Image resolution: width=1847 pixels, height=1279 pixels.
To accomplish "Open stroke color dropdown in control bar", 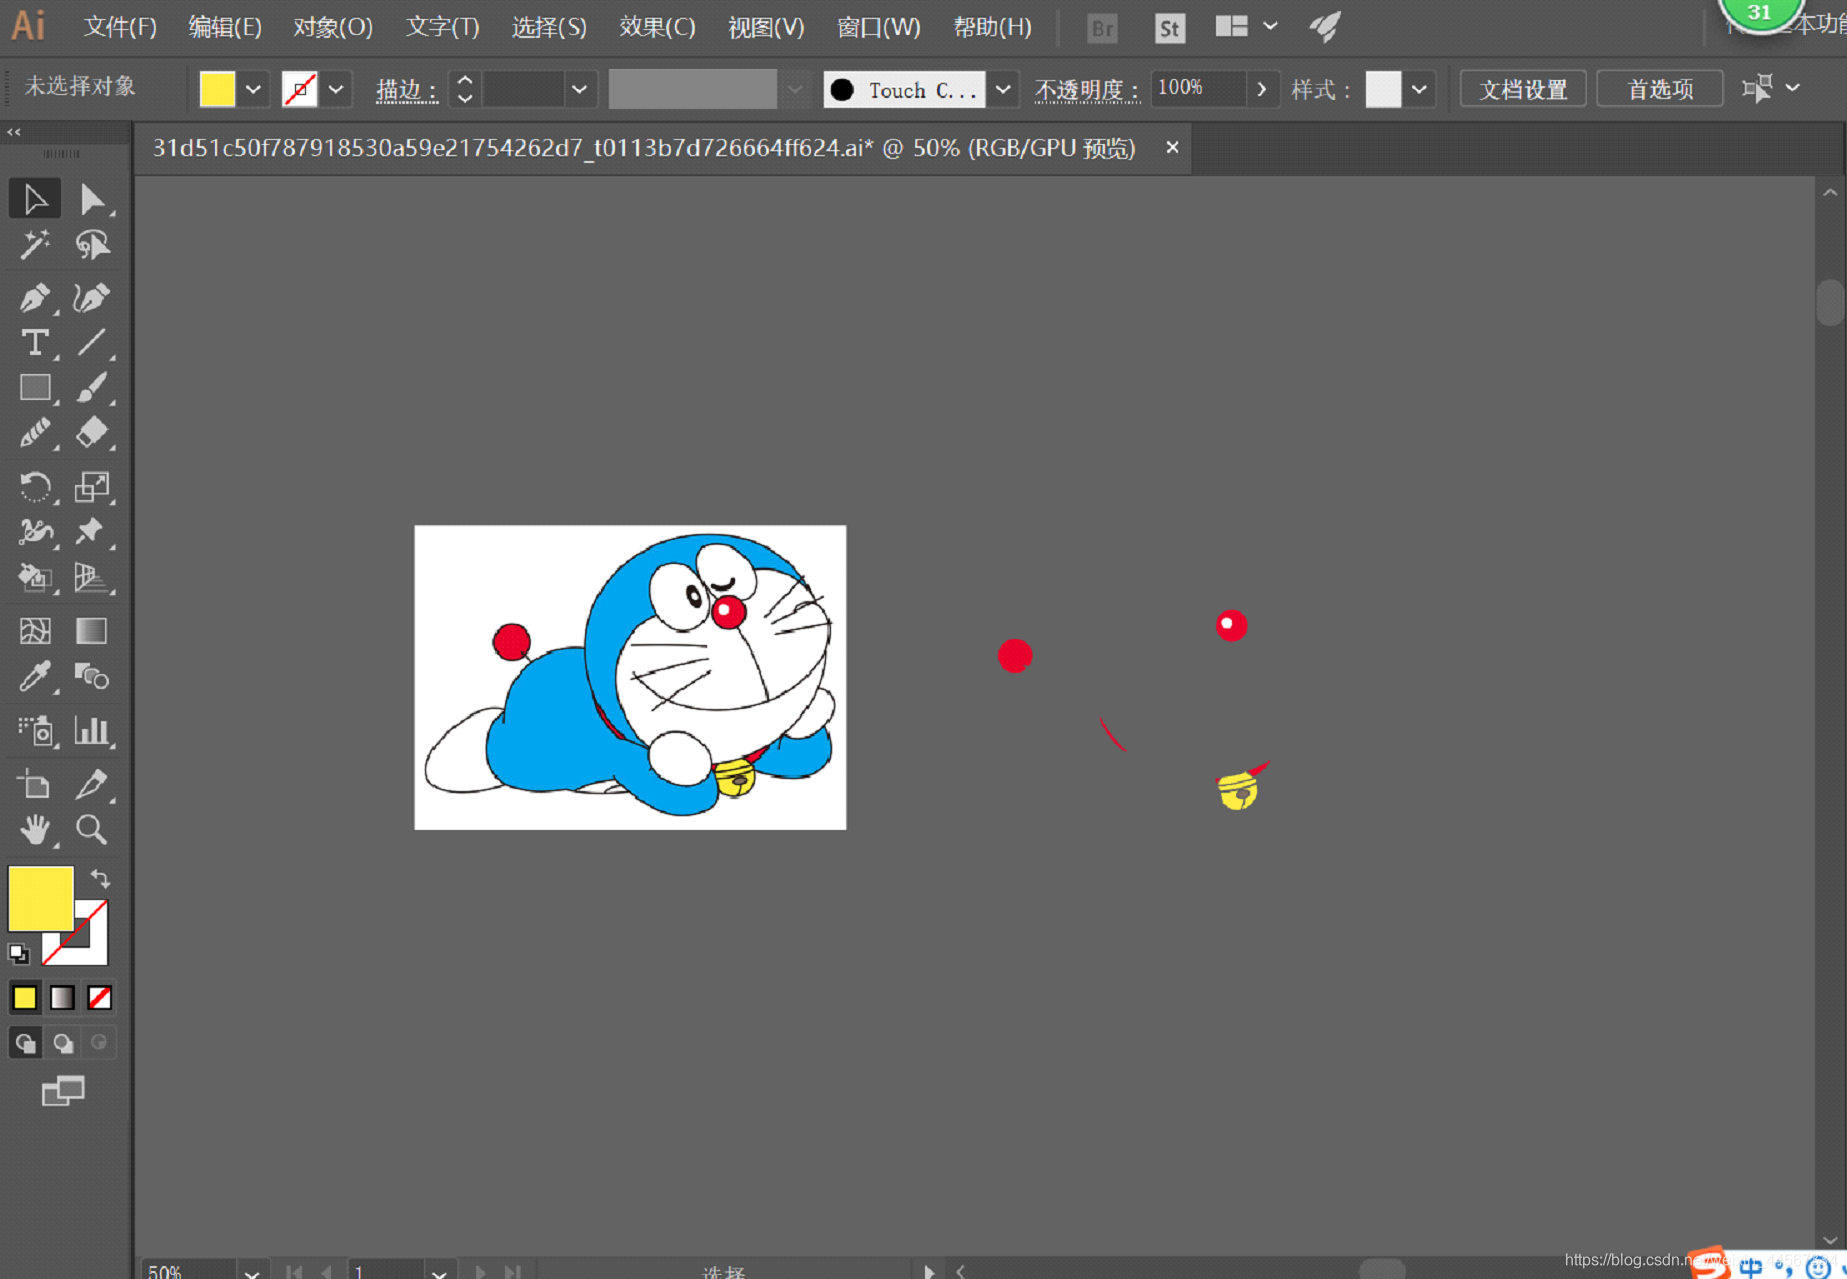I will pyautogui.click(x=336, y=89).
